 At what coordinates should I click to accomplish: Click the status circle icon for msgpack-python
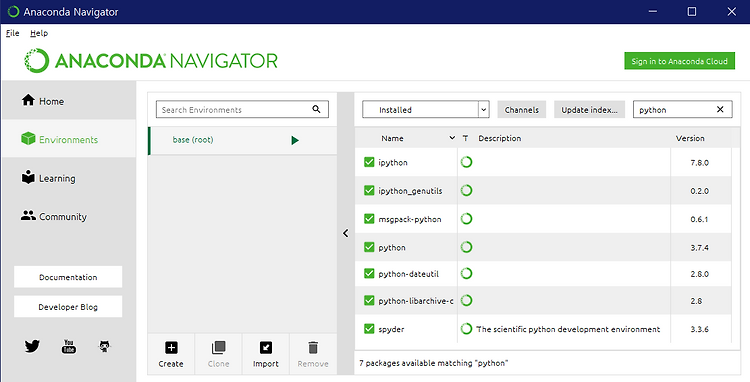point(466,218)
